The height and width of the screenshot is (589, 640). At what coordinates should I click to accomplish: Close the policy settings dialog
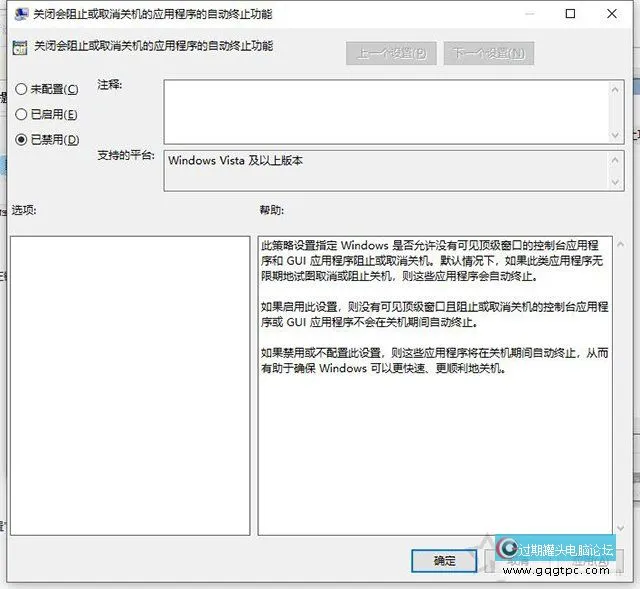(x=611, y=14)
